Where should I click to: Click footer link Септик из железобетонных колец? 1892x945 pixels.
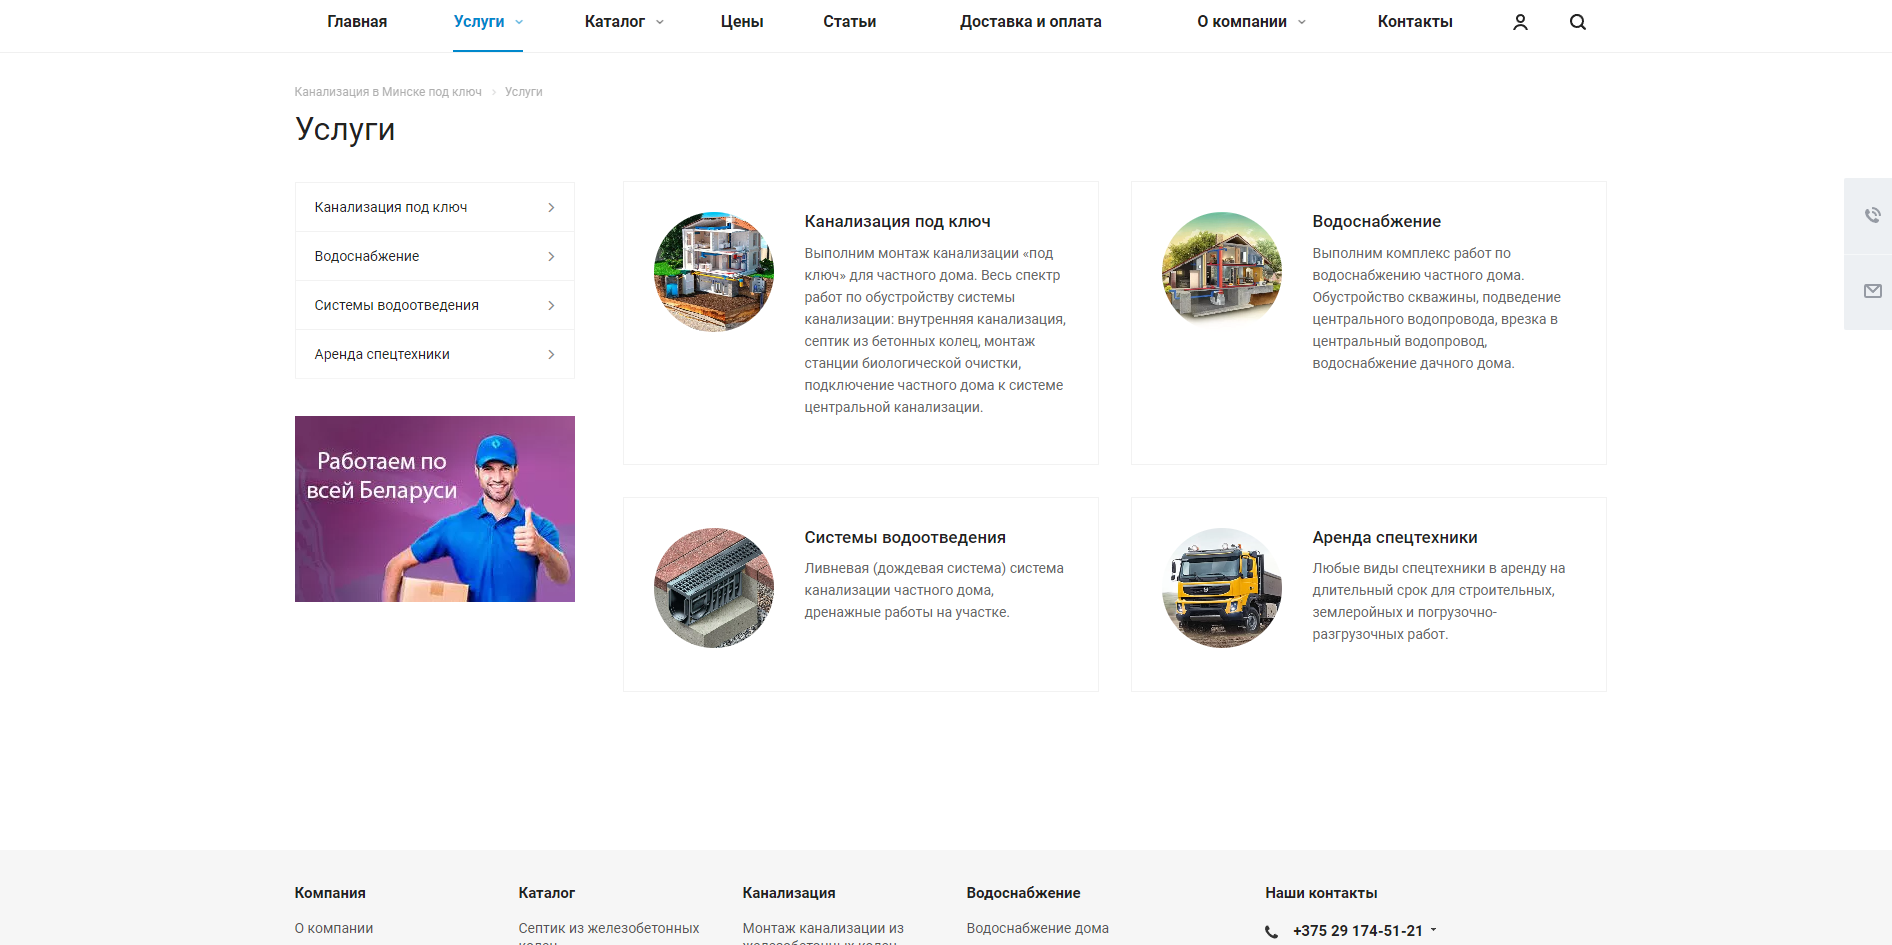(609, 934)
